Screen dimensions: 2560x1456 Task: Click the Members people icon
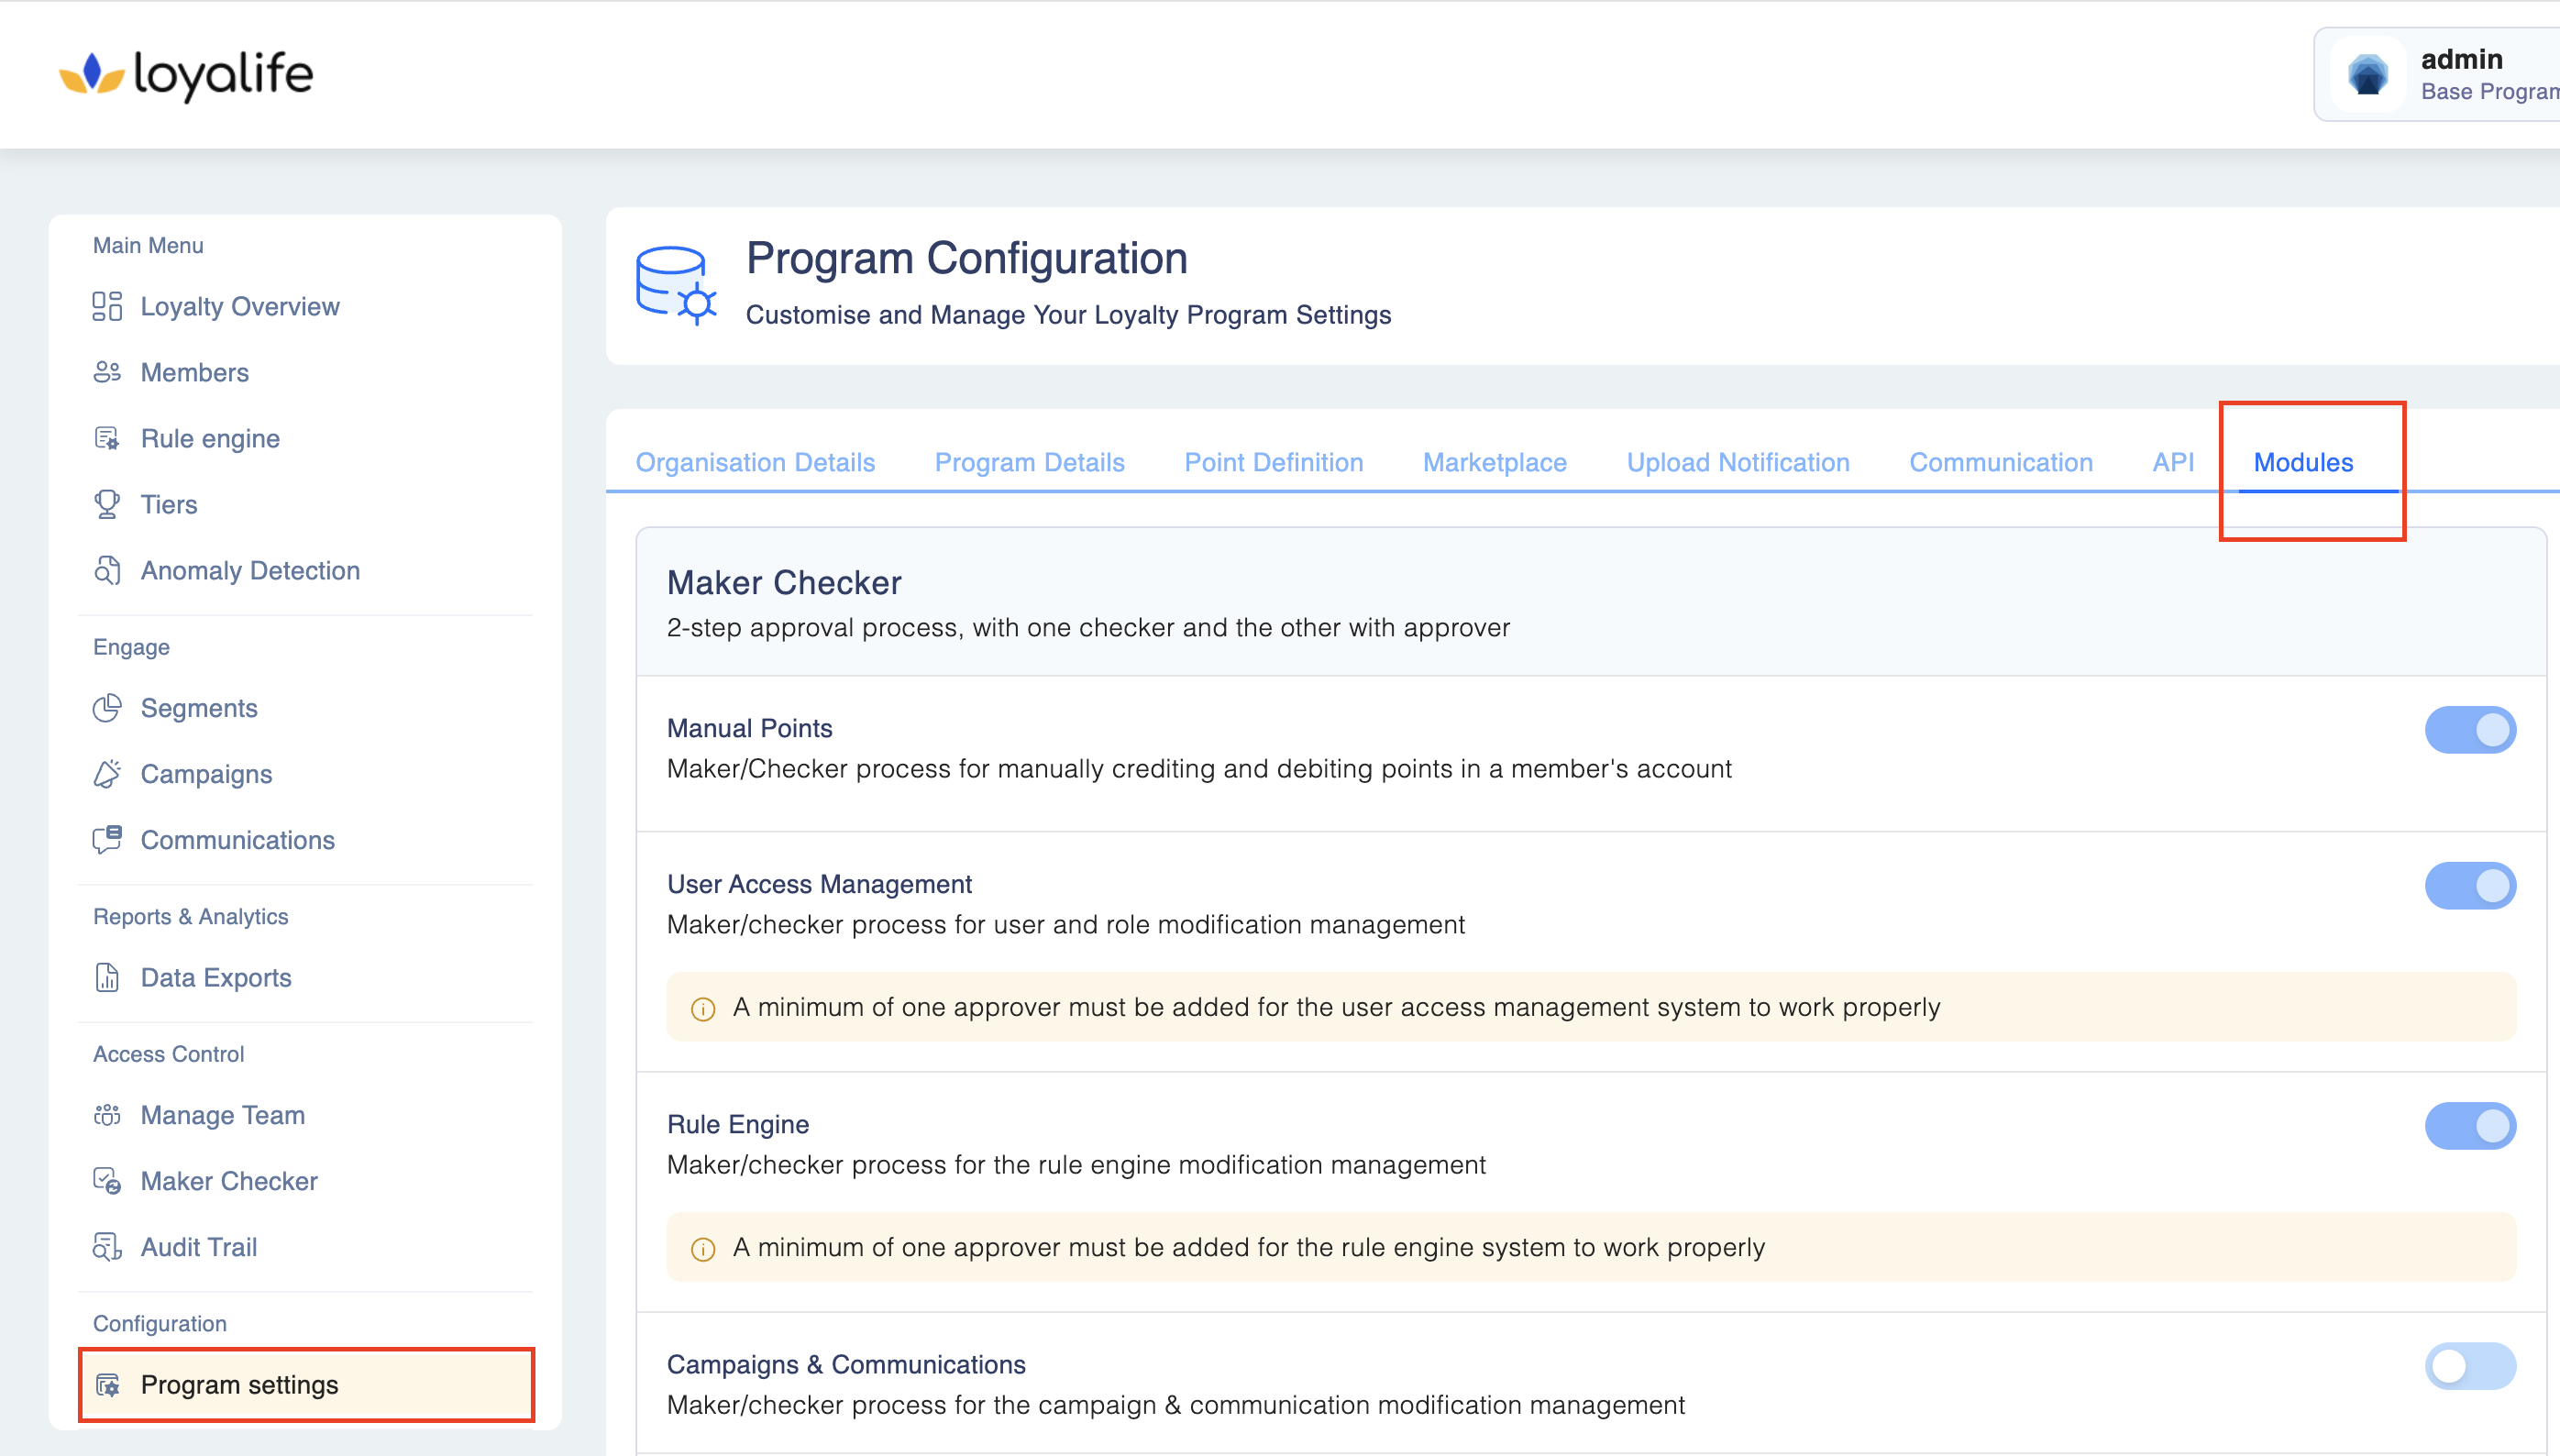(107, 372)
